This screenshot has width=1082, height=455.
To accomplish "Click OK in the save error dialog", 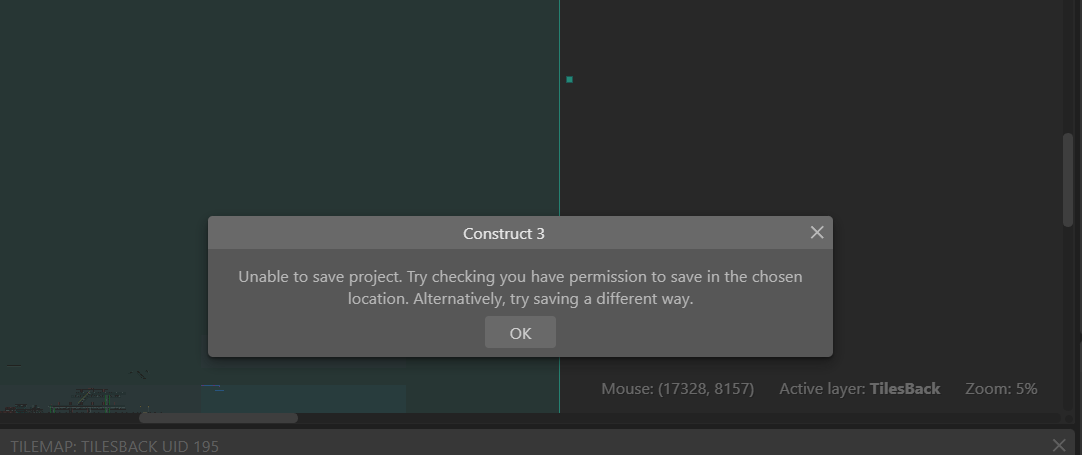I will (x=520, y=333).
